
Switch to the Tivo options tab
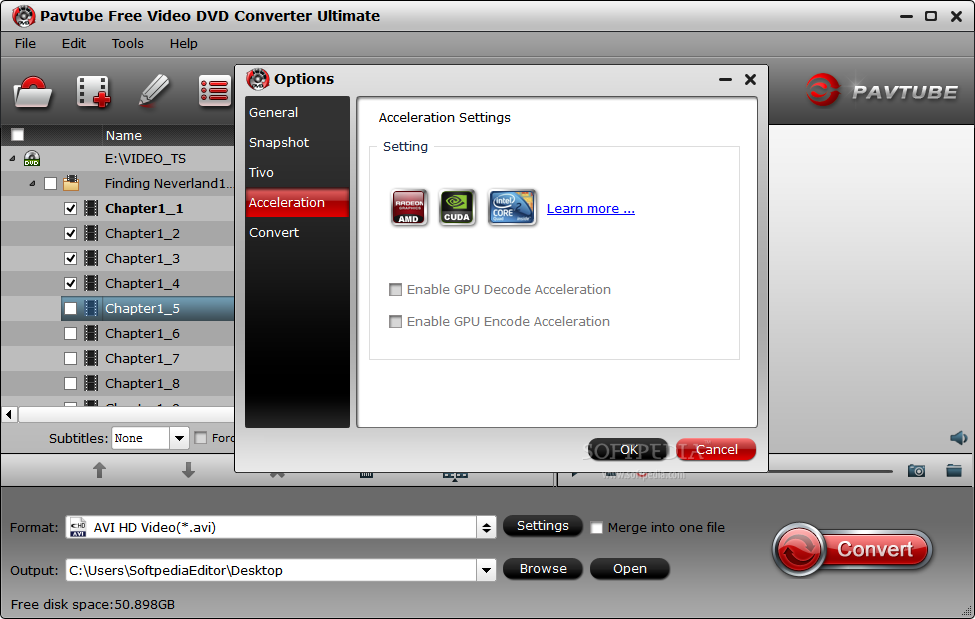click(x=297, y=172)
